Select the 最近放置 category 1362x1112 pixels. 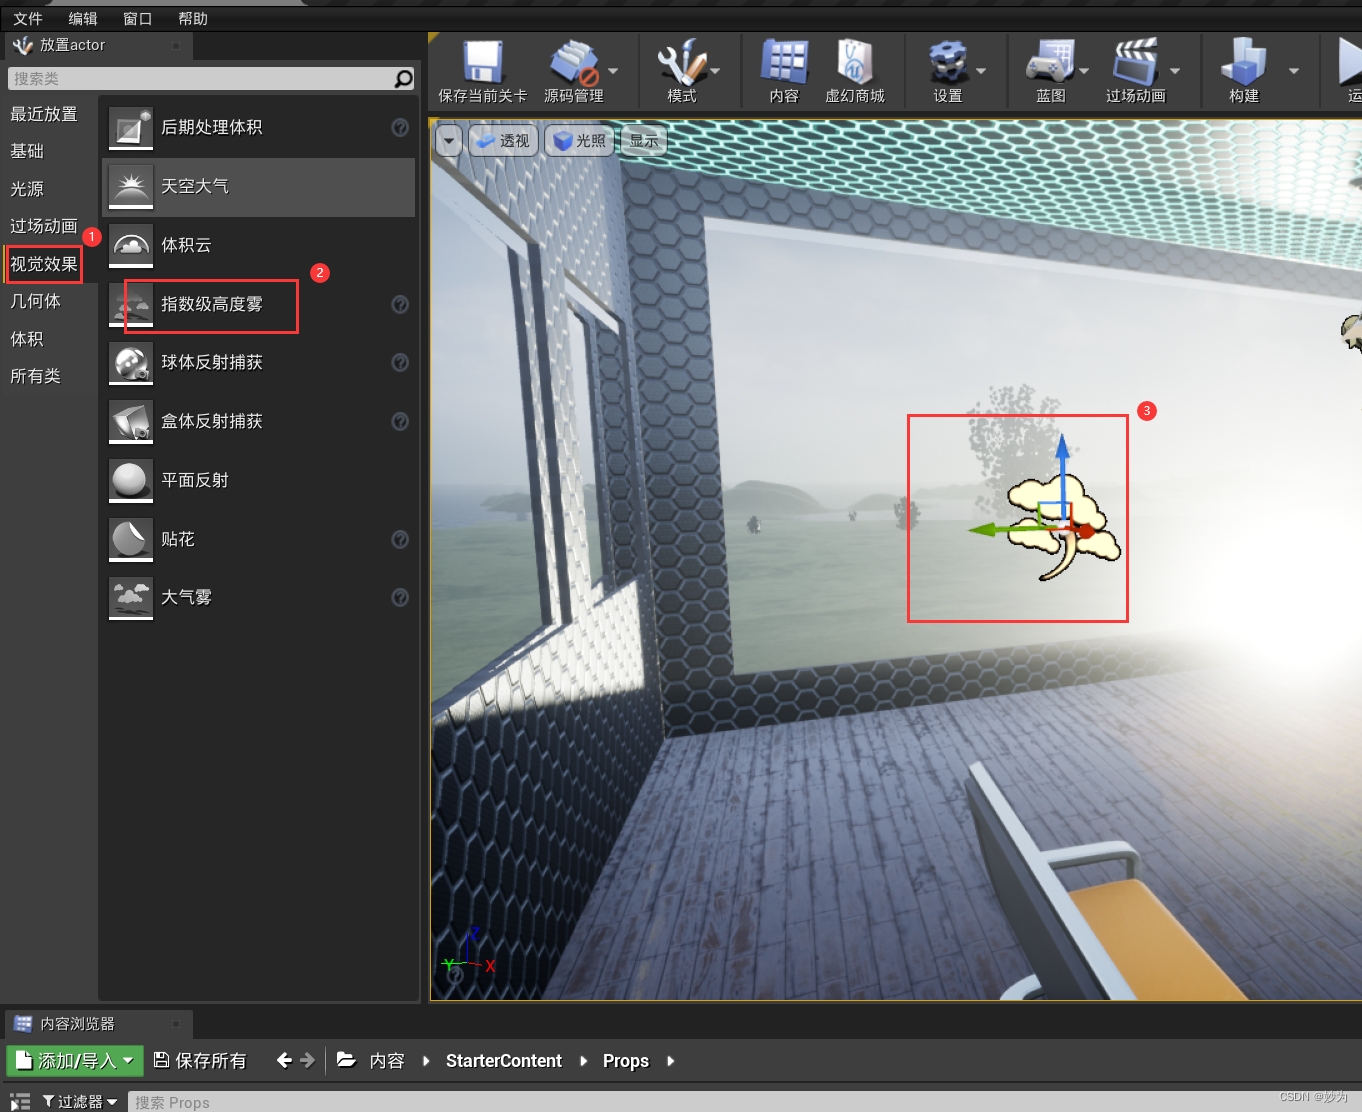tap(44, 114)
